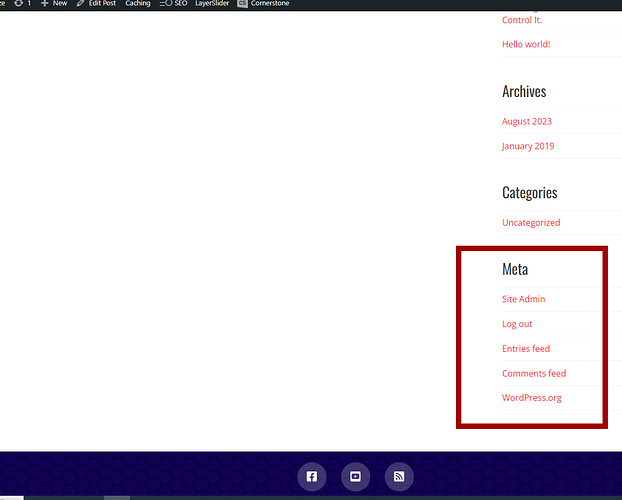Click the Facebook icon in footer

click(312, 477)
